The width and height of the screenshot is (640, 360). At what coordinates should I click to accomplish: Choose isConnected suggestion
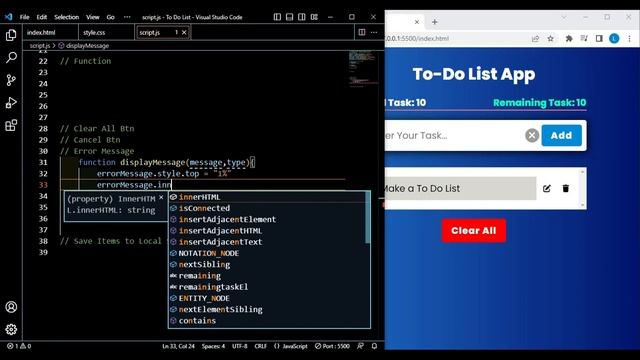267,208
